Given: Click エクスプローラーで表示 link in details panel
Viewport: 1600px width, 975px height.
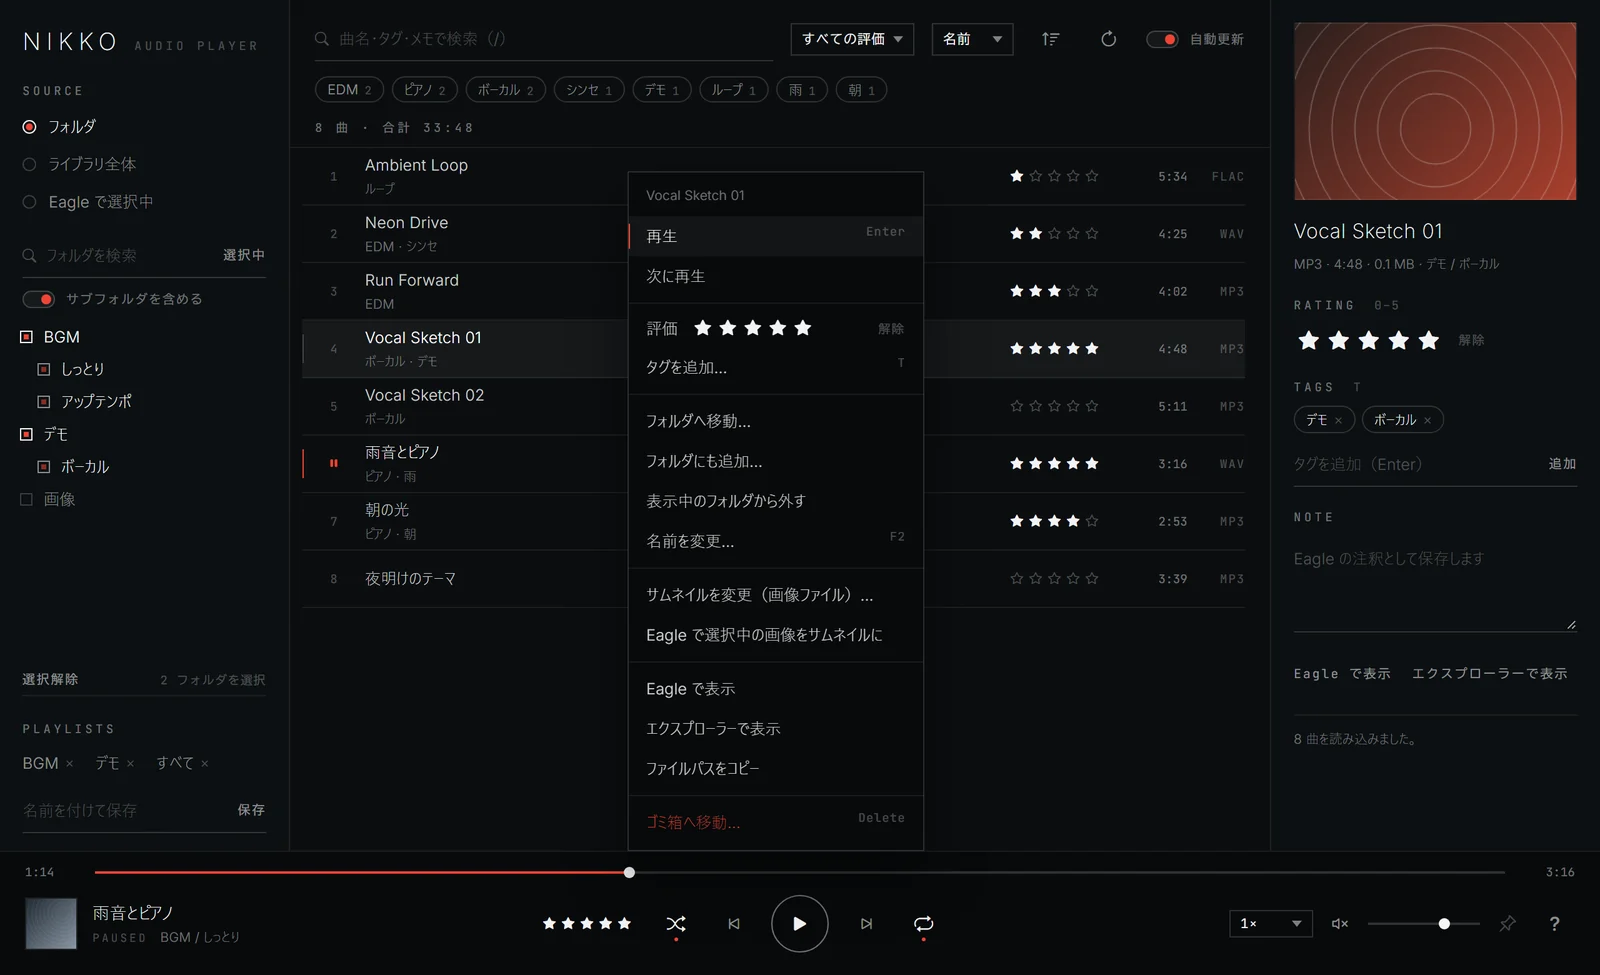Looking at the screenshot, I should coord(1489,673).
